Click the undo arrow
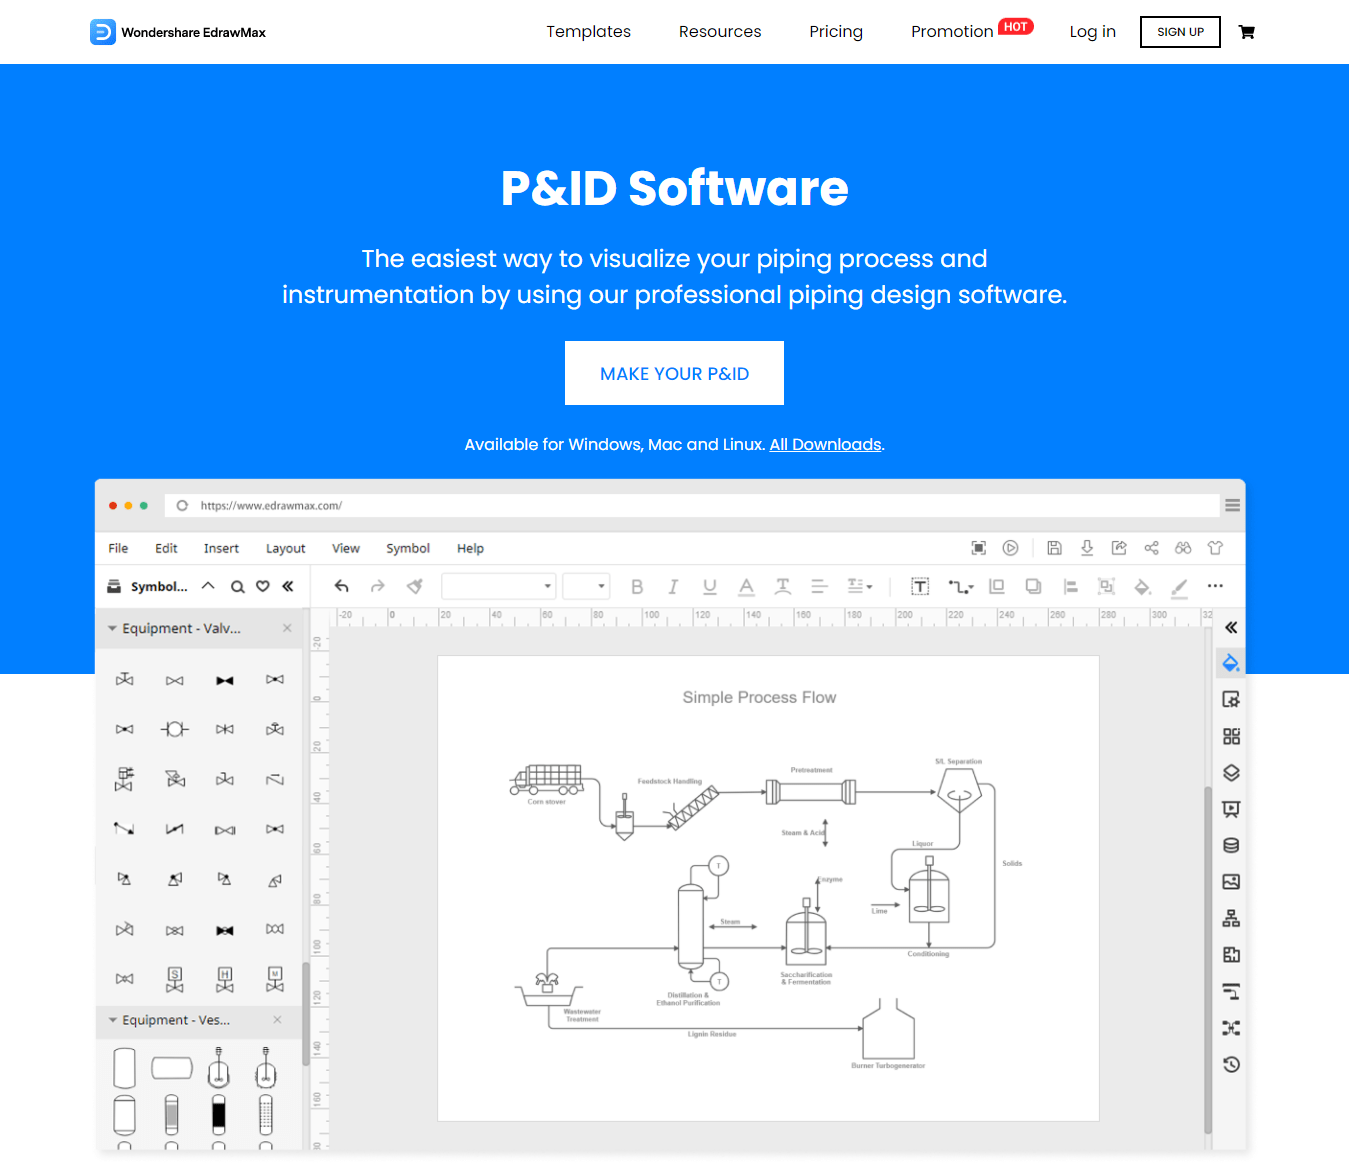This screenshot has width=1349, height=1164. point(342,586)
